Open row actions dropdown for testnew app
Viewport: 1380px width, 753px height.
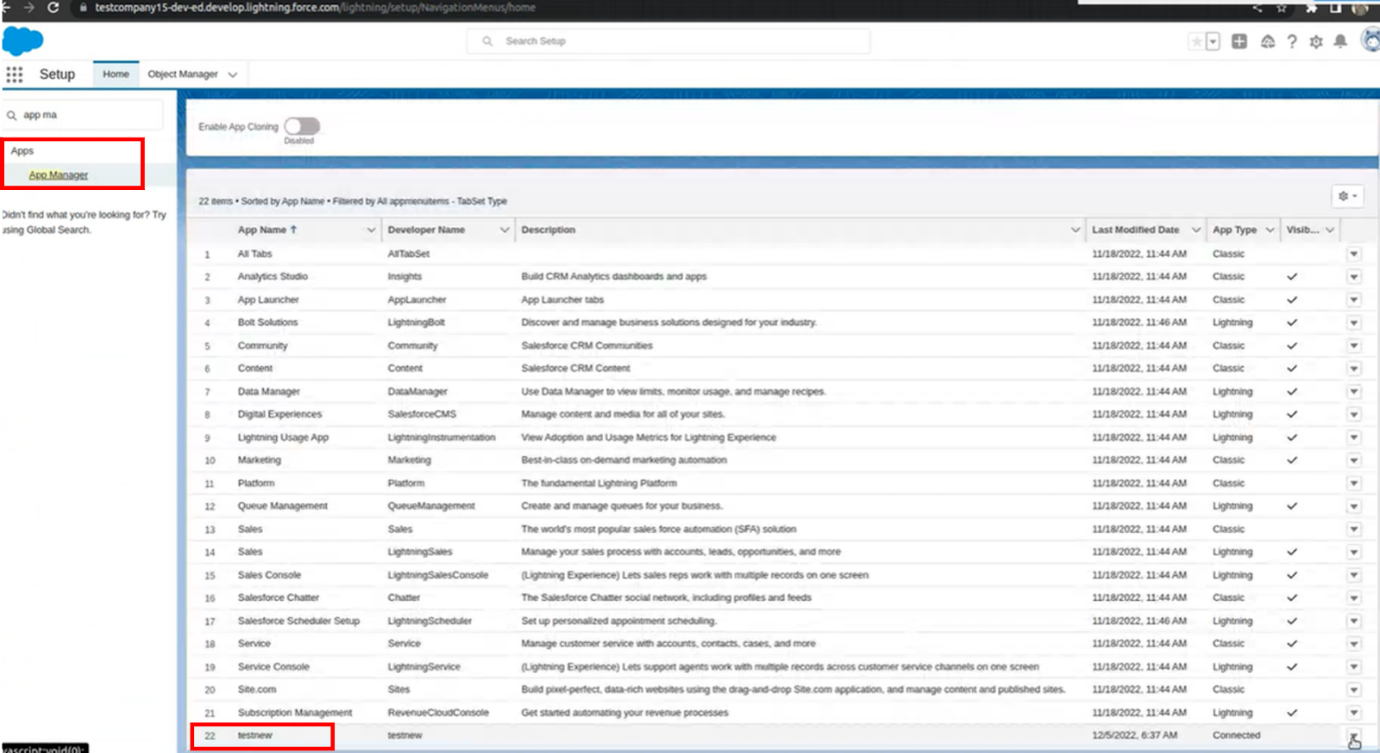point(1353,737)
